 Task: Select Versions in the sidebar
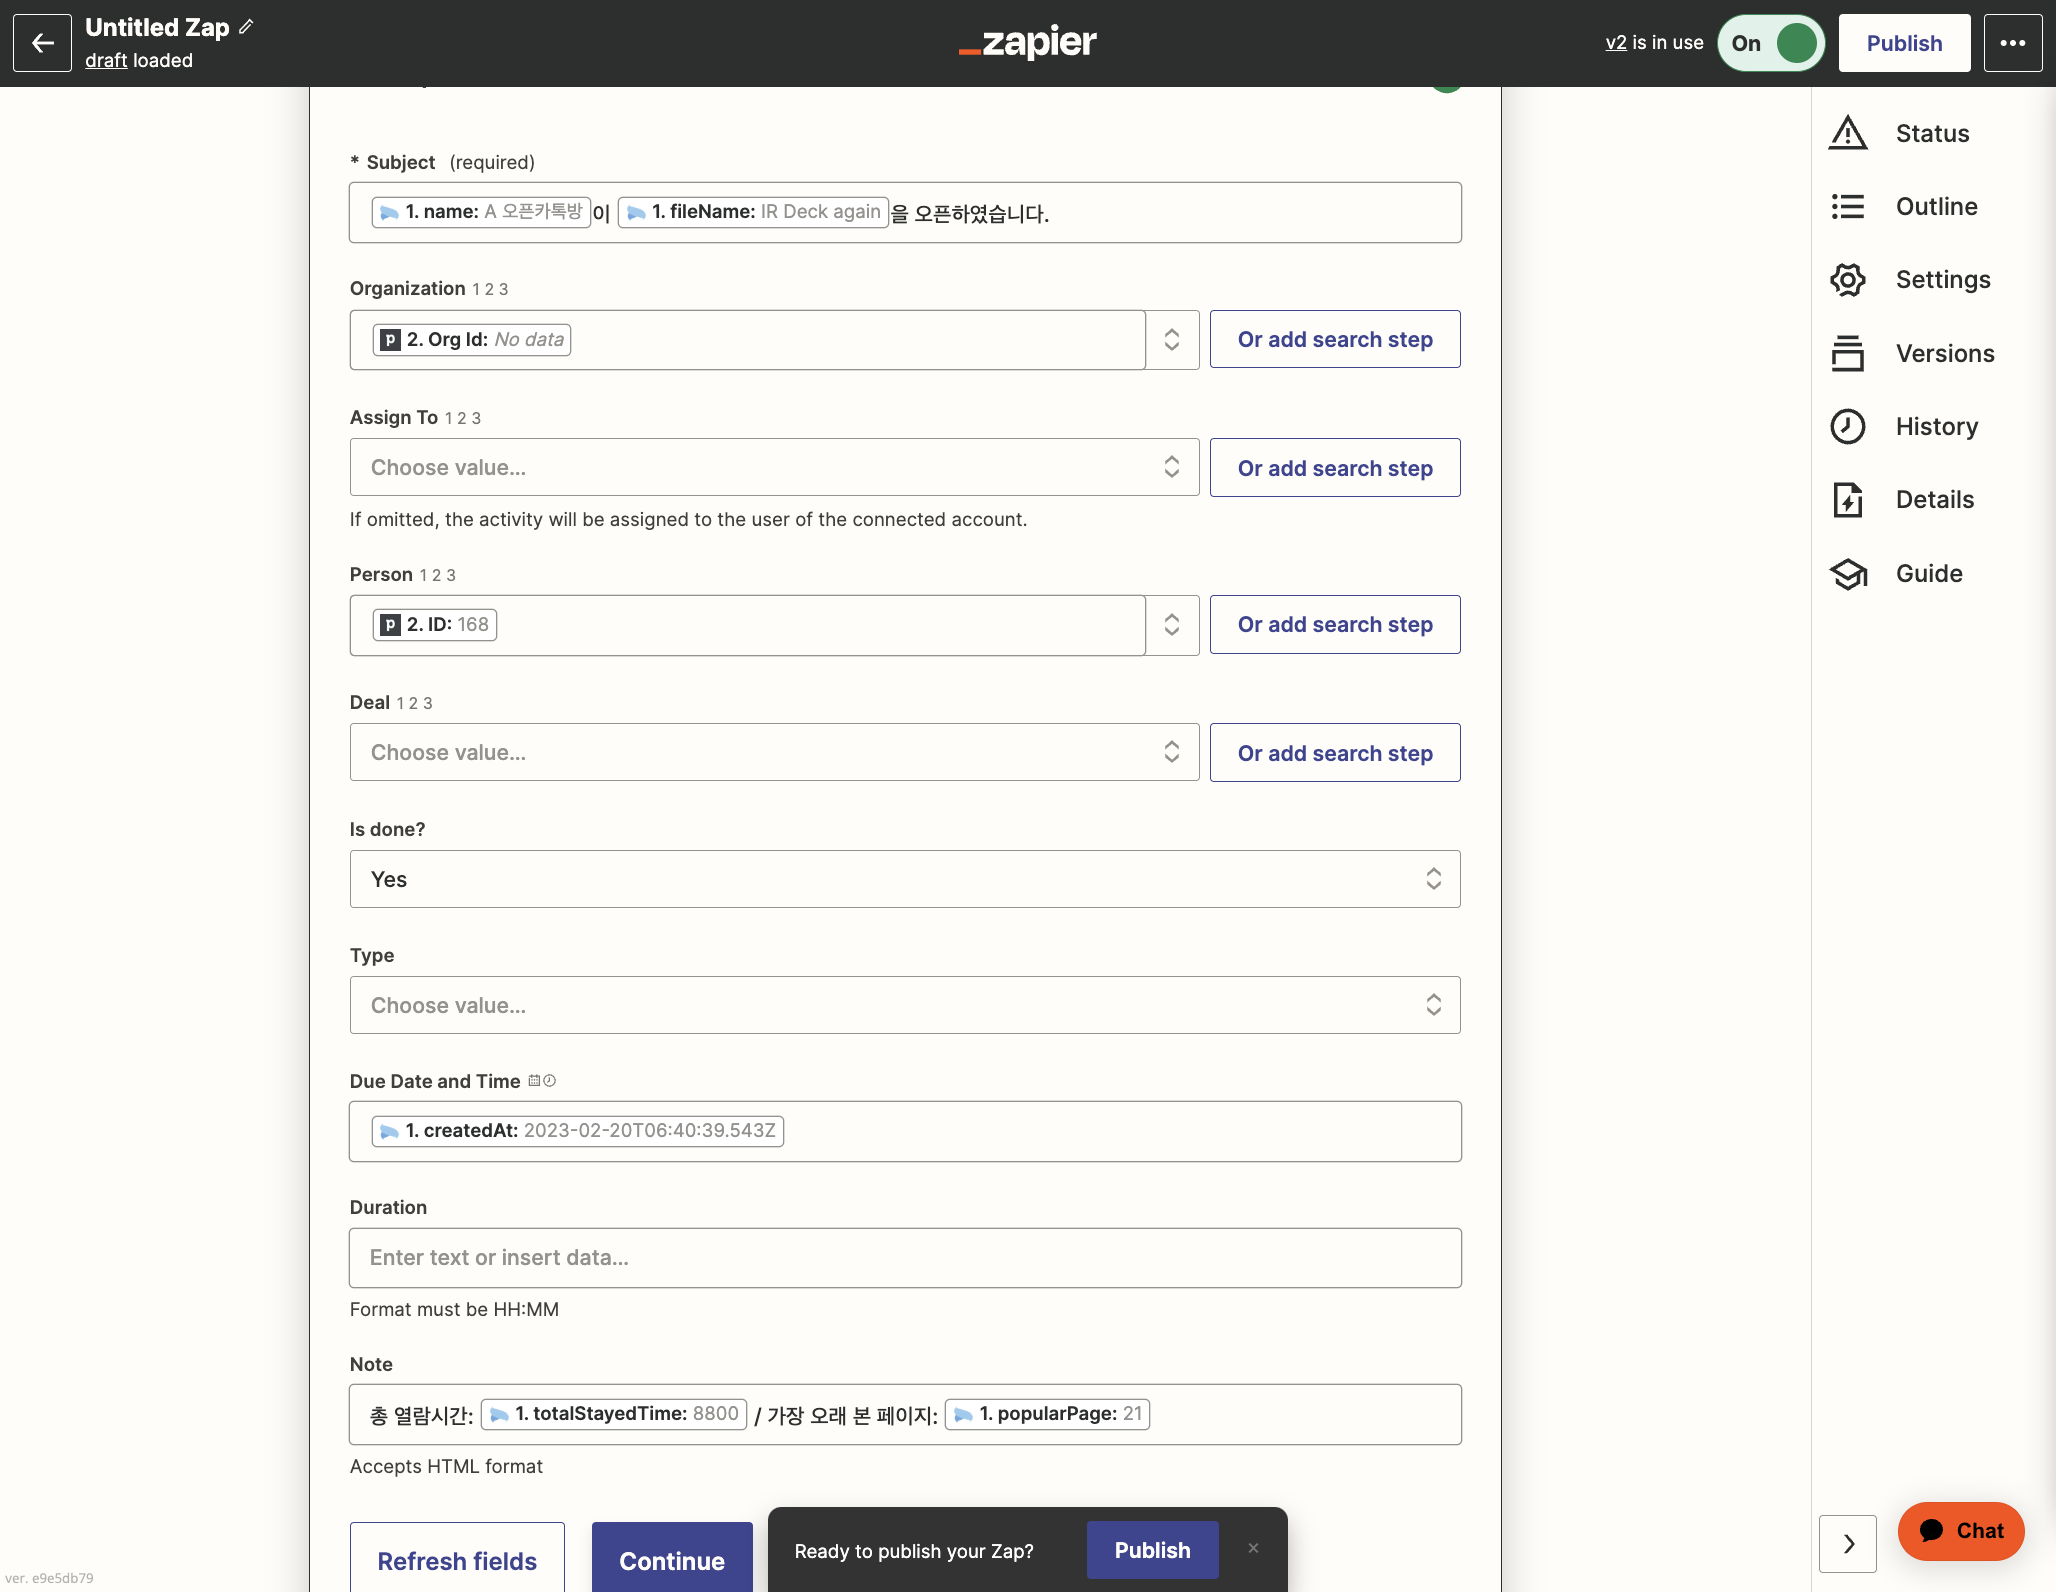tap(1945, 353)
